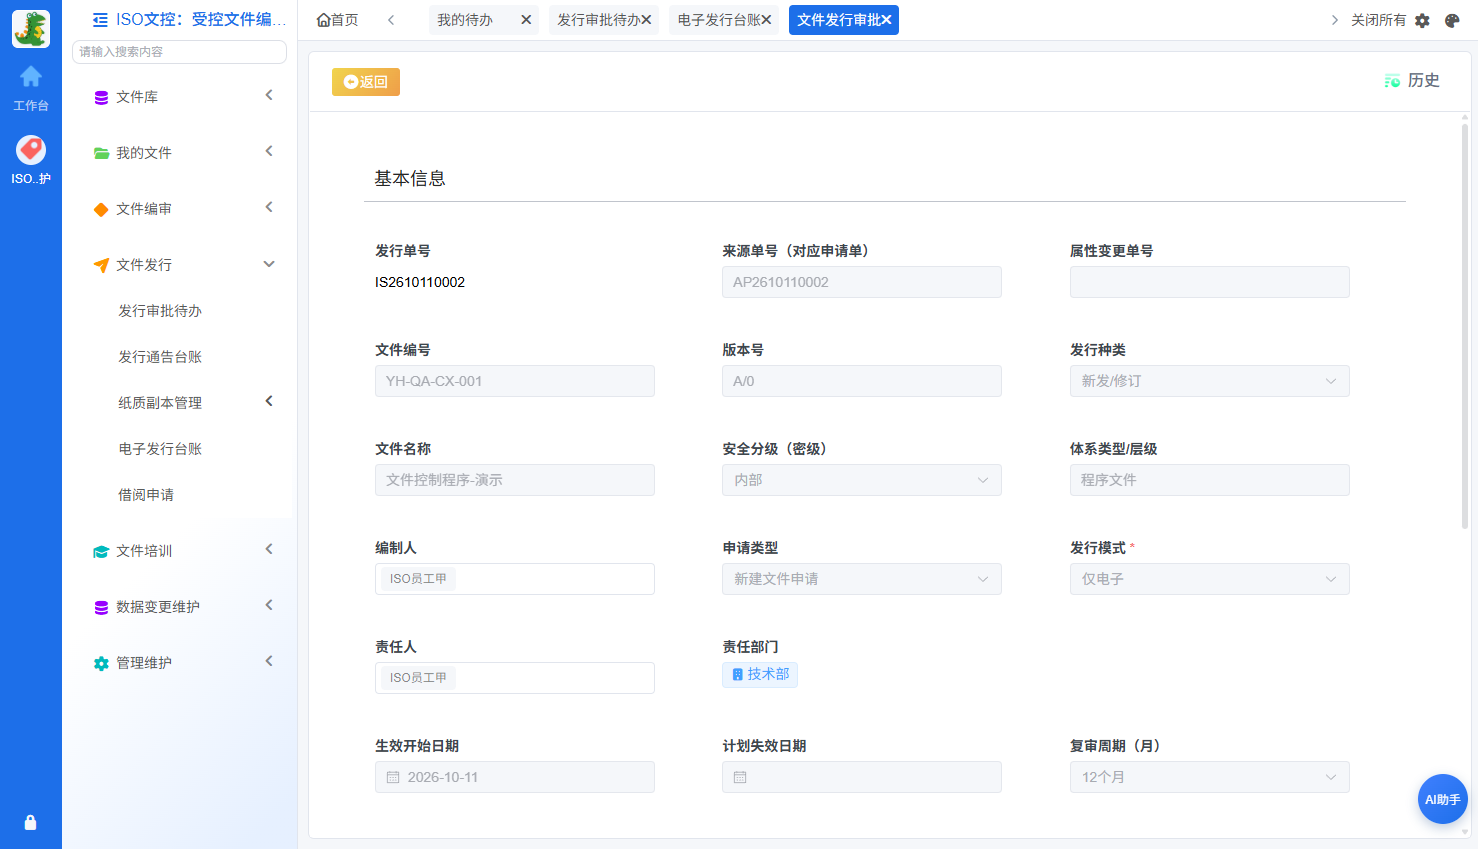Open settings gear icon in the top bar
This screenshot has width=1478, height=849.
[1422, 20]
